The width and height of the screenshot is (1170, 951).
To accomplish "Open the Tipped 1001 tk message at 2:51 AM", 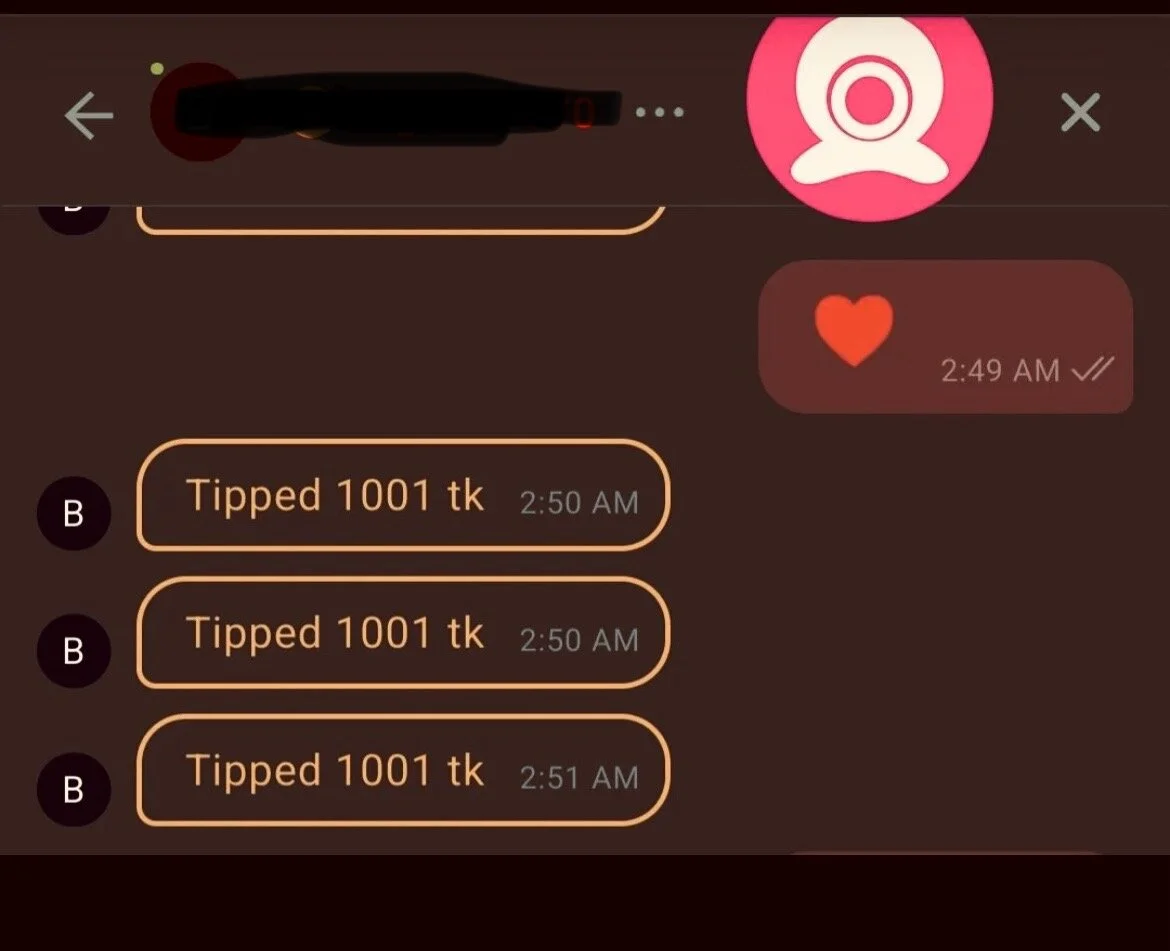I will point(403,770).
